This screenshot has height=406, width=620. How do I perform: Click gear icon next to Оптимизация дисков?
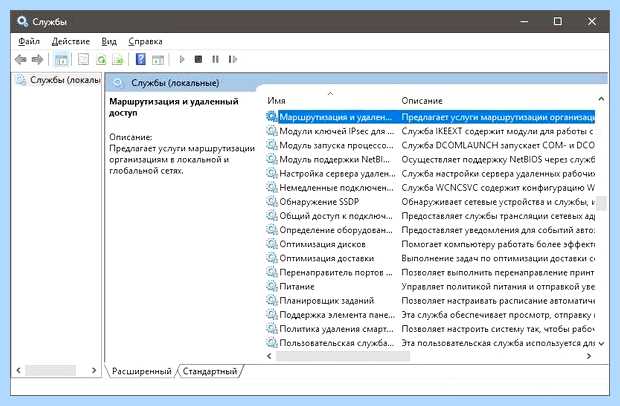click(272, 244)
